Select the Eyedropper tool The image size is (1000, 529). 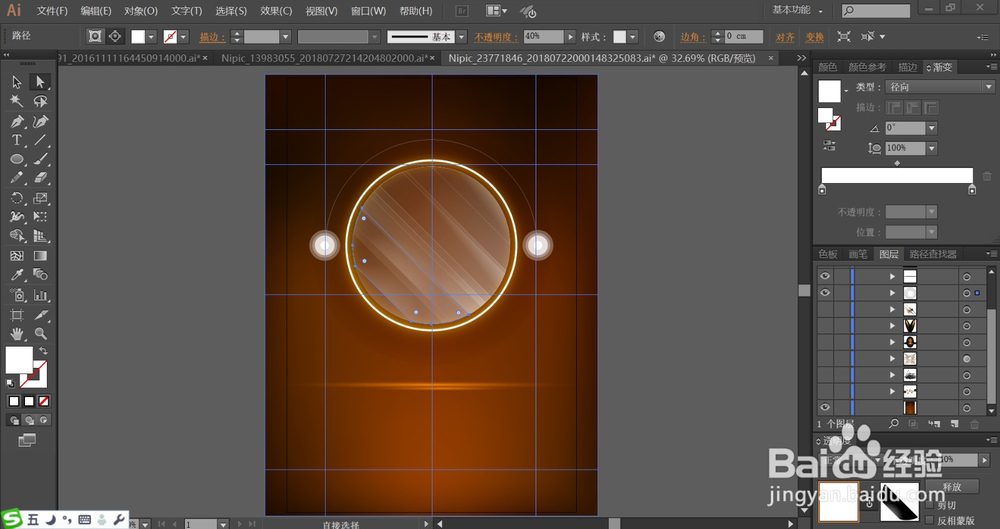click(x=17, y=275)
